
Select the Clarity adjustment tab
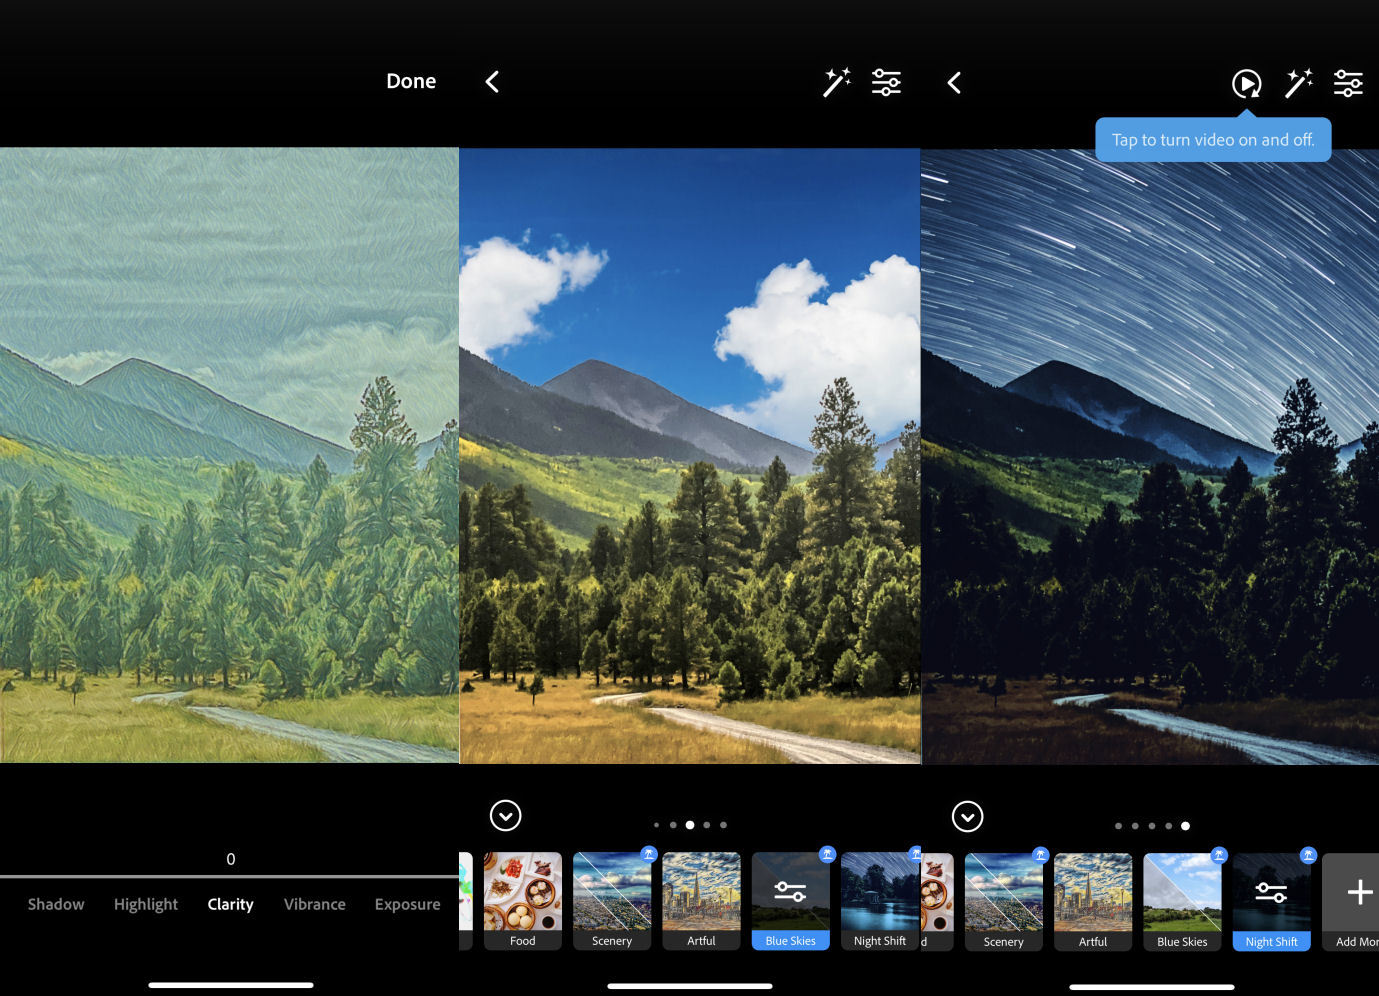230,904
